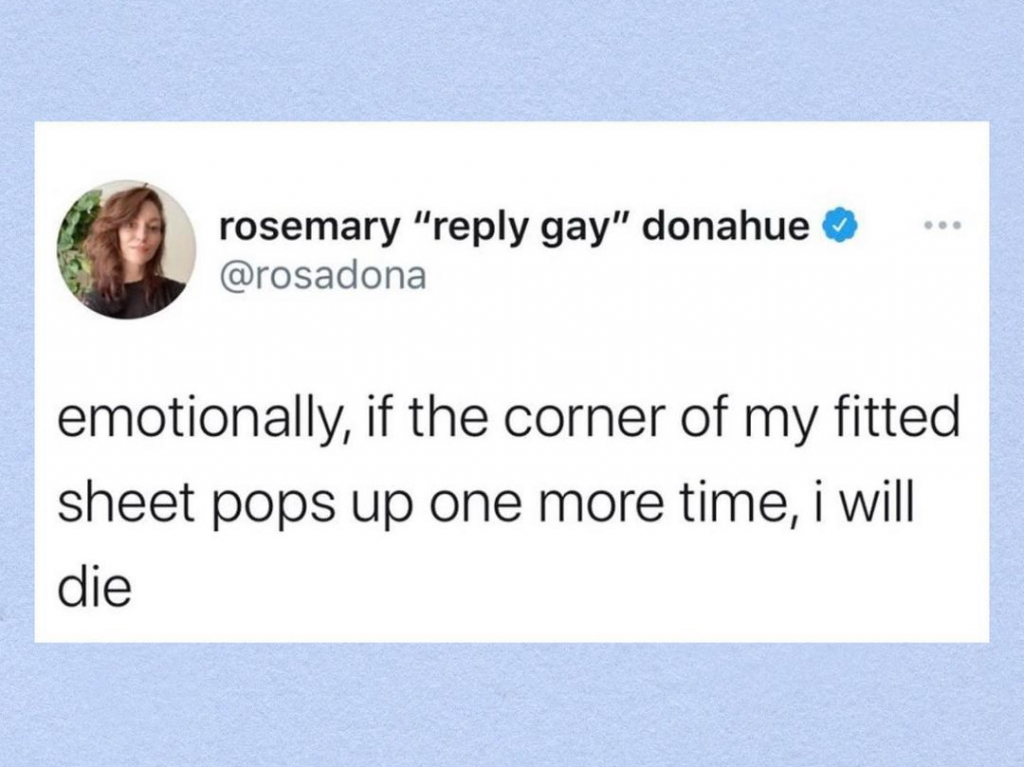Open rosemary donahue's profile picture
This screenshot has width=1024, height=767.
pyautogui.click(x=126, y=249)
